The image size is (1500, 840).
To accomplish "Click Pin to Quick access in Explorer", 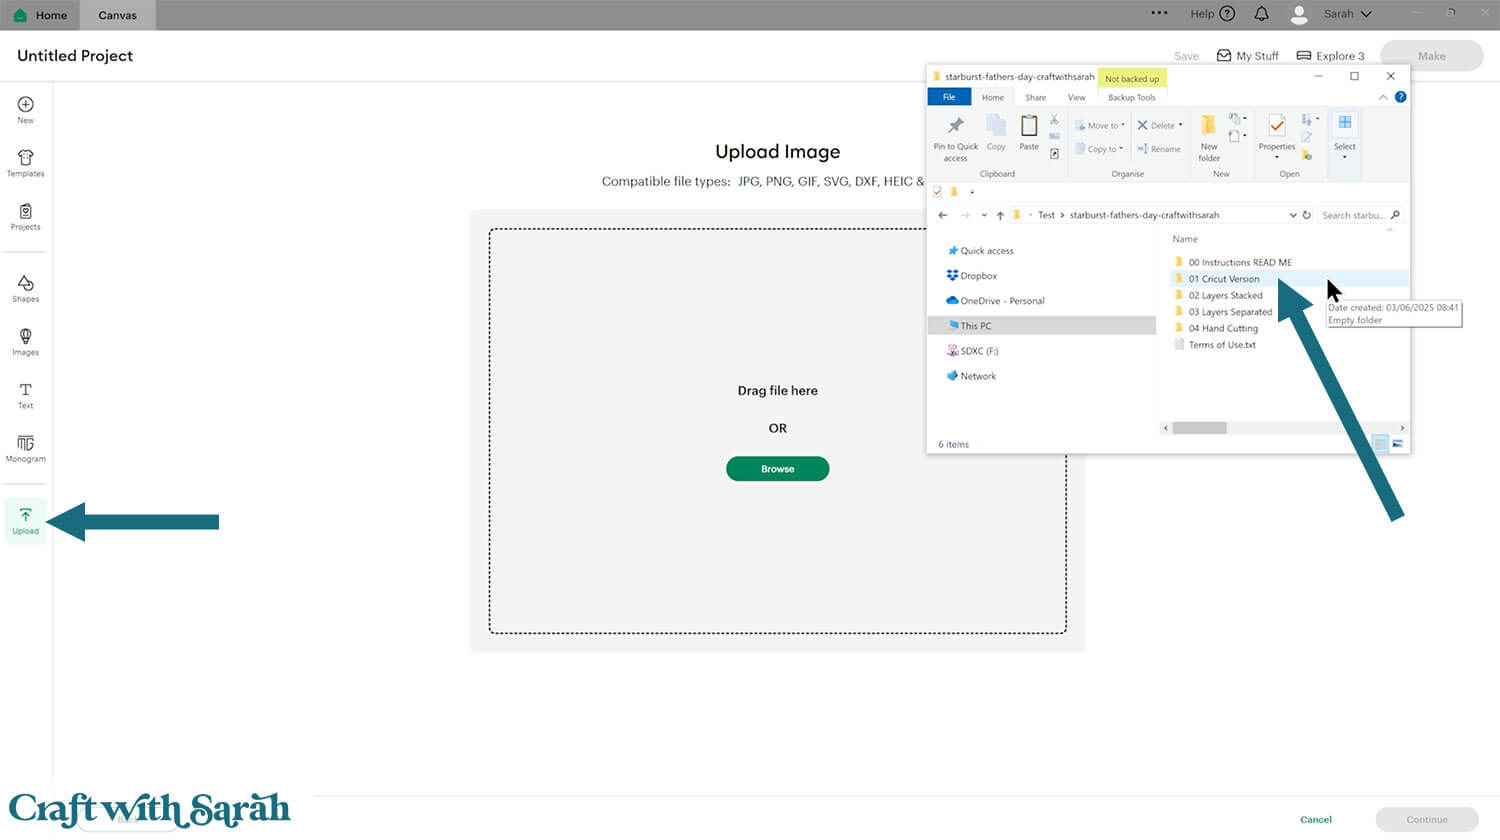I will (956, 138).
